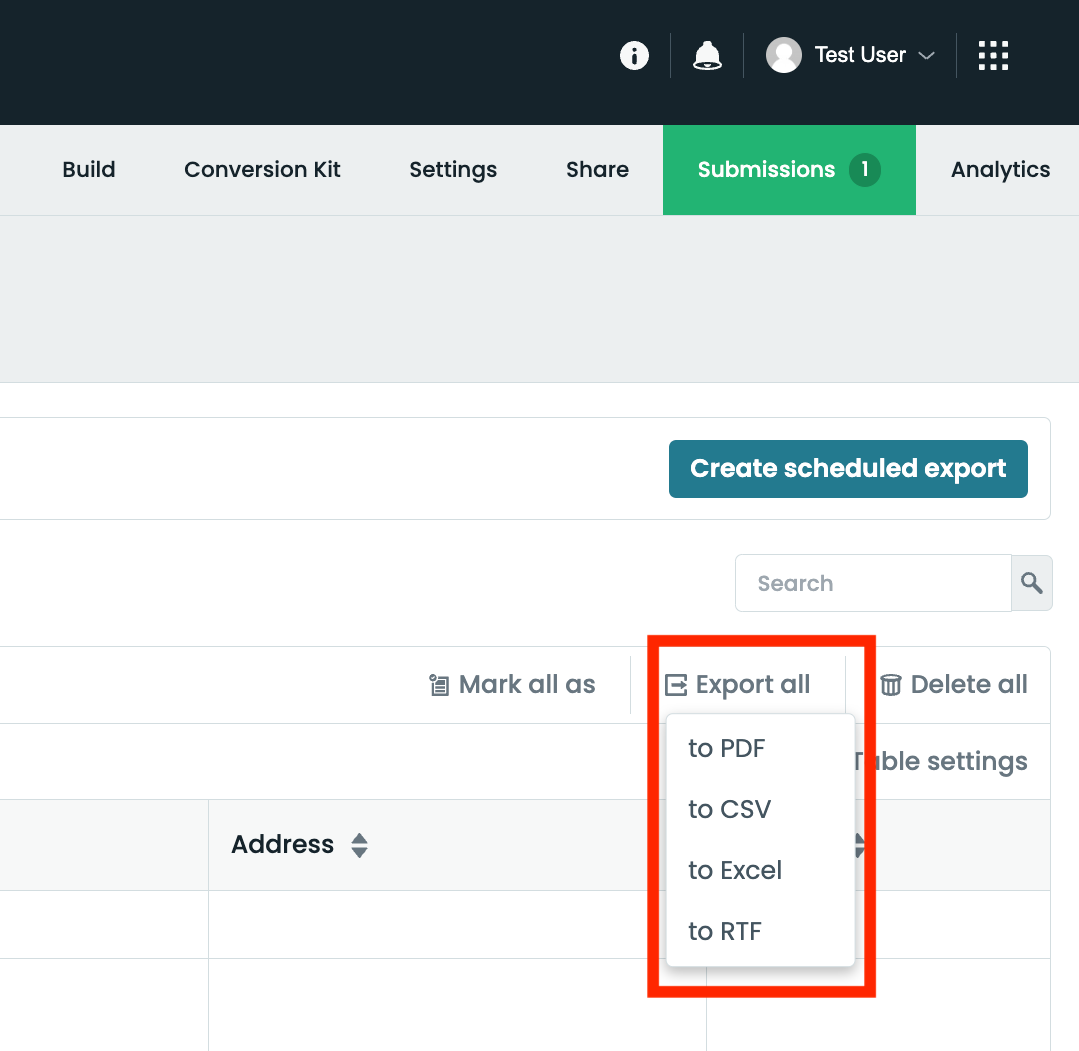Sort by Address column arrows

(359, 846)
